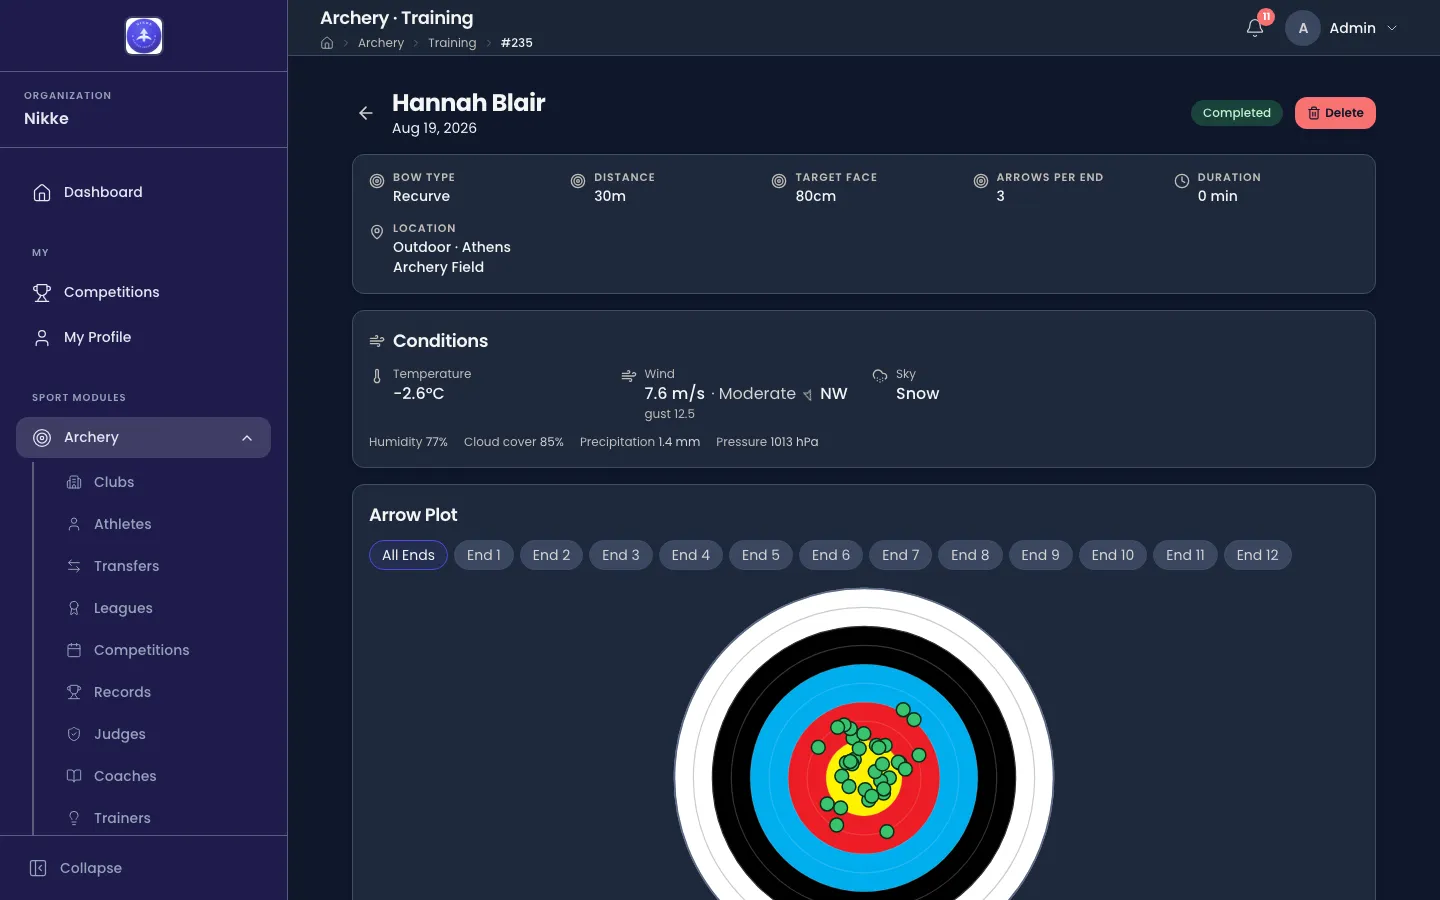This screenshot has width=1440, height=900.
Task: Open the Dashboard page
Action: (144, 192)
